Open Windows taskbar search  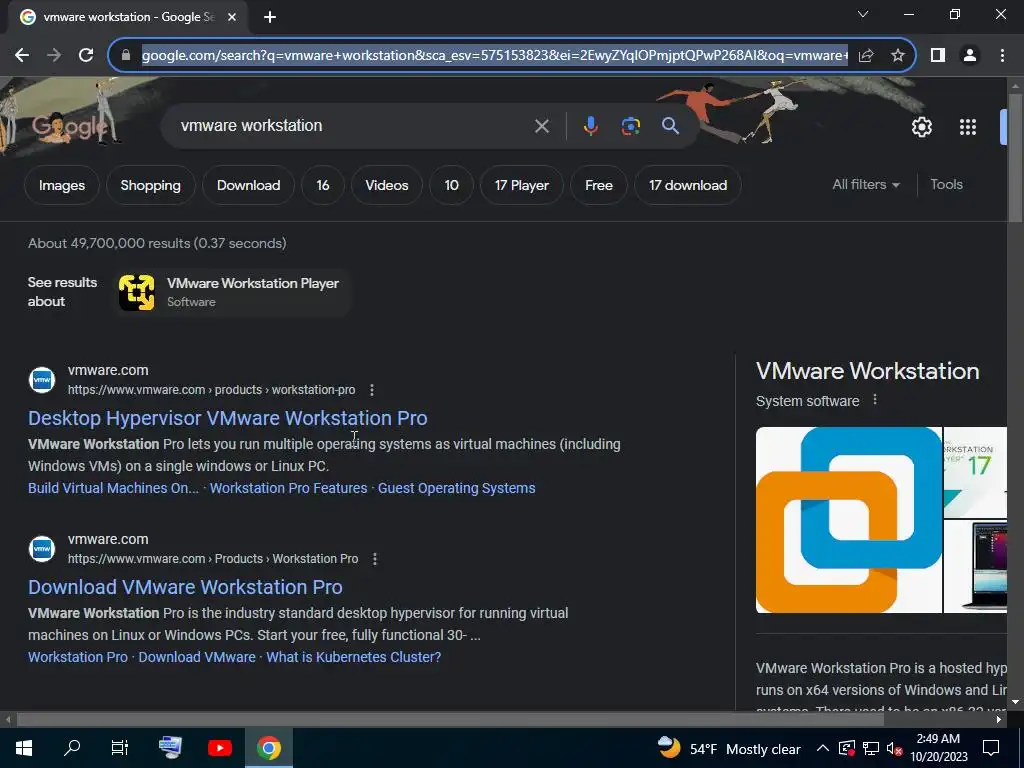(72, 748)
